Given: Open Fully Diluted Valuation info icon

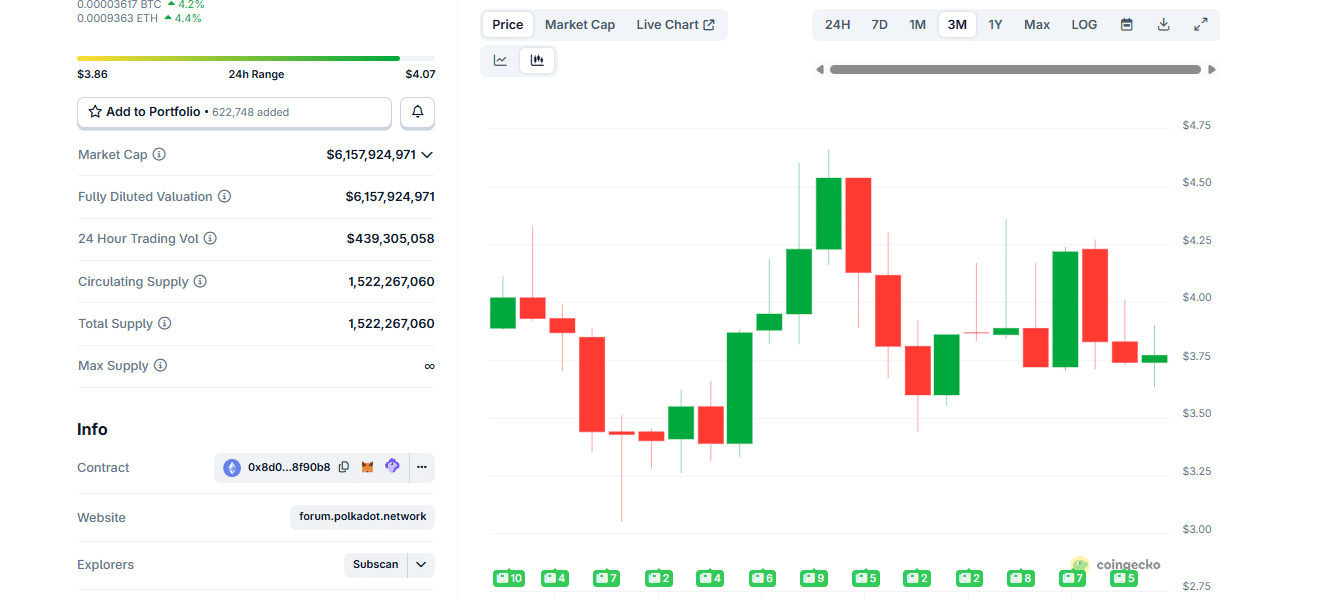Looking at the screenshot, I should pos(224,197).
